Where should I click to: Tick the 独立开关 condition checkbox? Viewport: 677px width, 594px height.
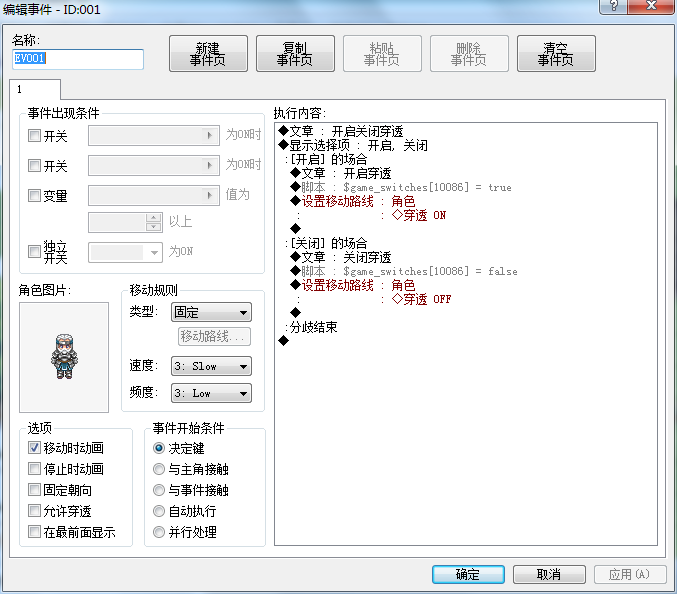(34, 251)
